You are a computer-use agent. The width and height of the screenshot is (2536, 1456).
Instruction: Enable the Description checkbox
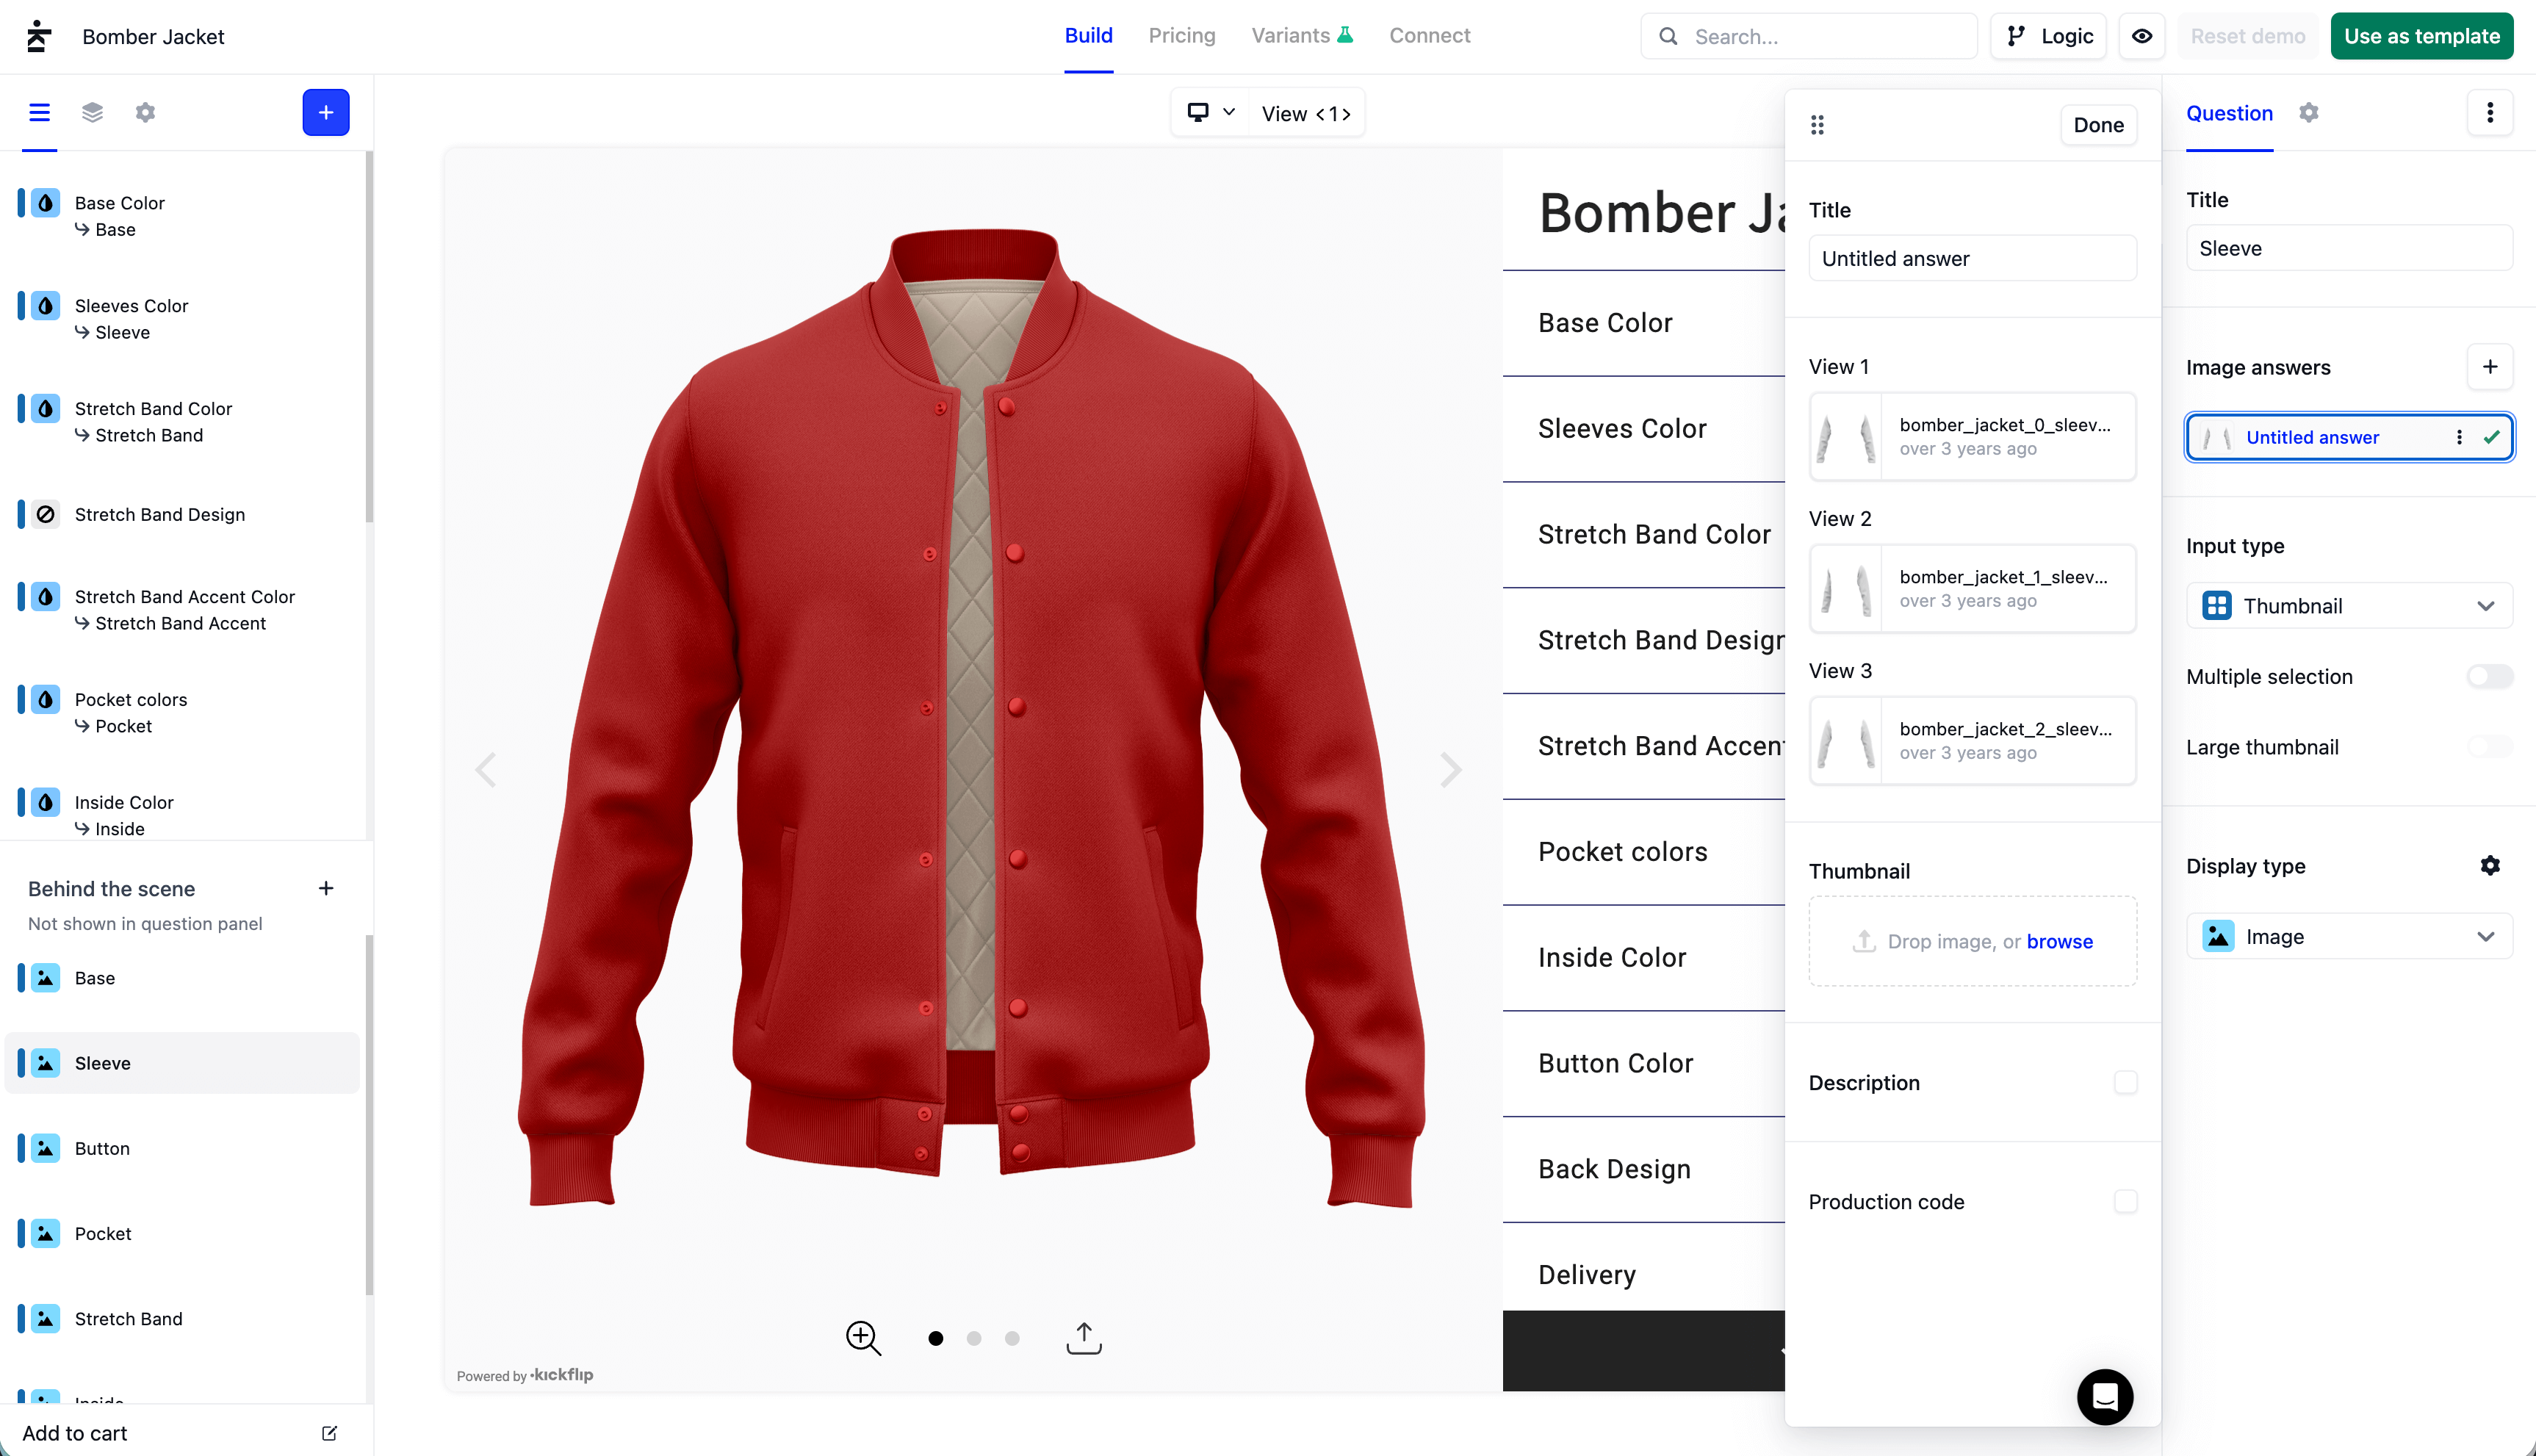pos(2125,1083)
